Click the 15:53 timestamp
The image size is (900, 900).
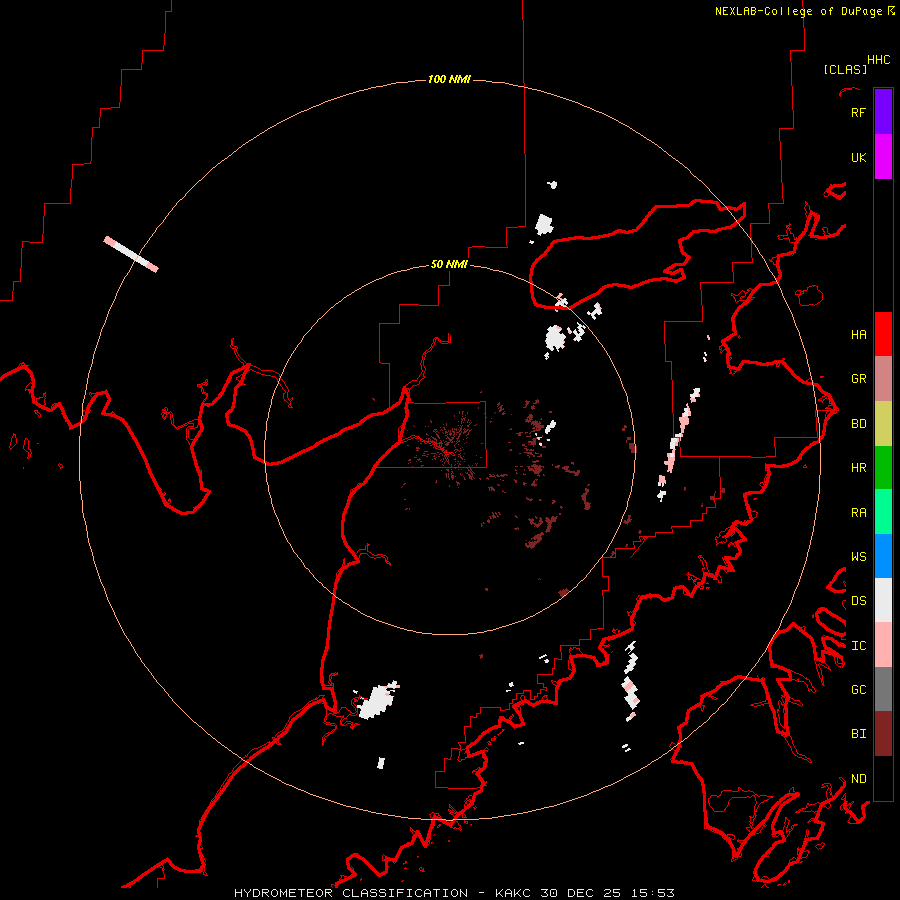coord(655,893)
